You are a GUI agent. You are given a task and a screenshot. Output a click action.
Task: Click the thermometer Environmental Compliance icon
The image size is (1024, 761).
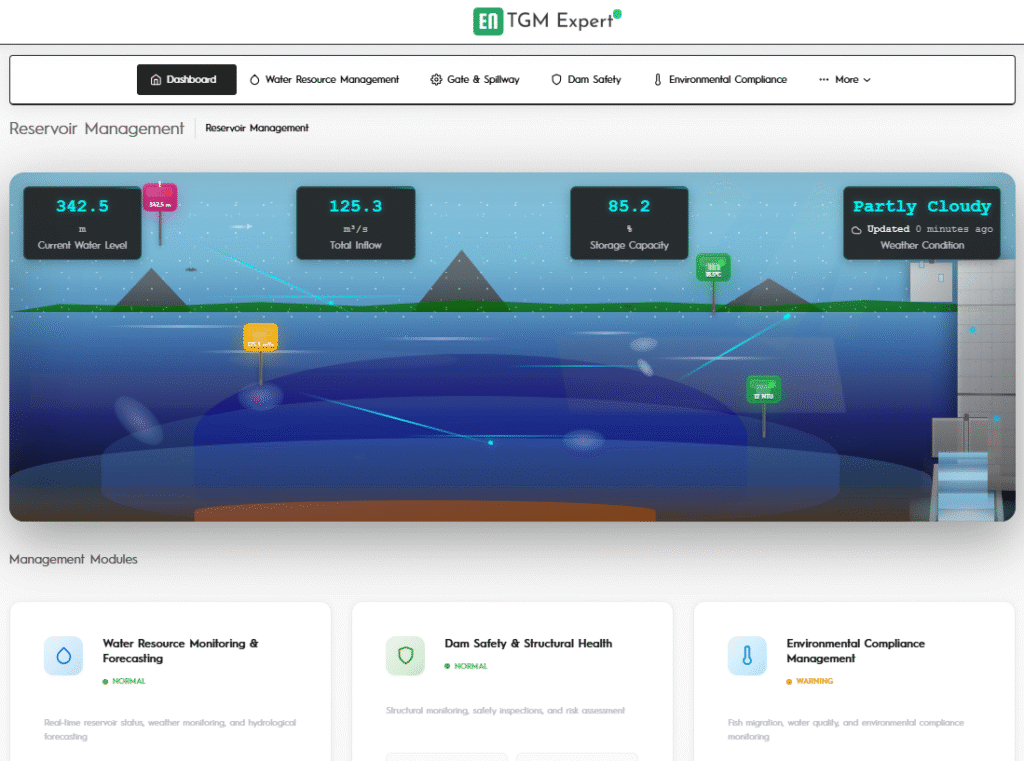click(747, 656)
